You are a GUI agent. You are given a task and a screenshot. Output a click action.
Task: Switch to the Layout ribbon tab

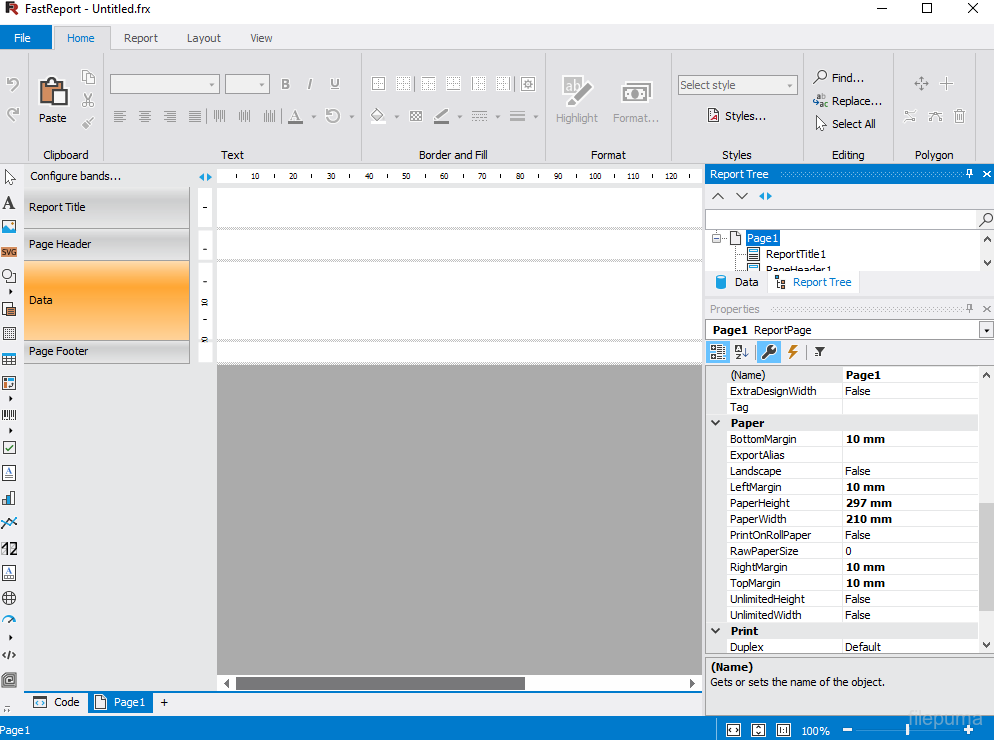[203, 38]
